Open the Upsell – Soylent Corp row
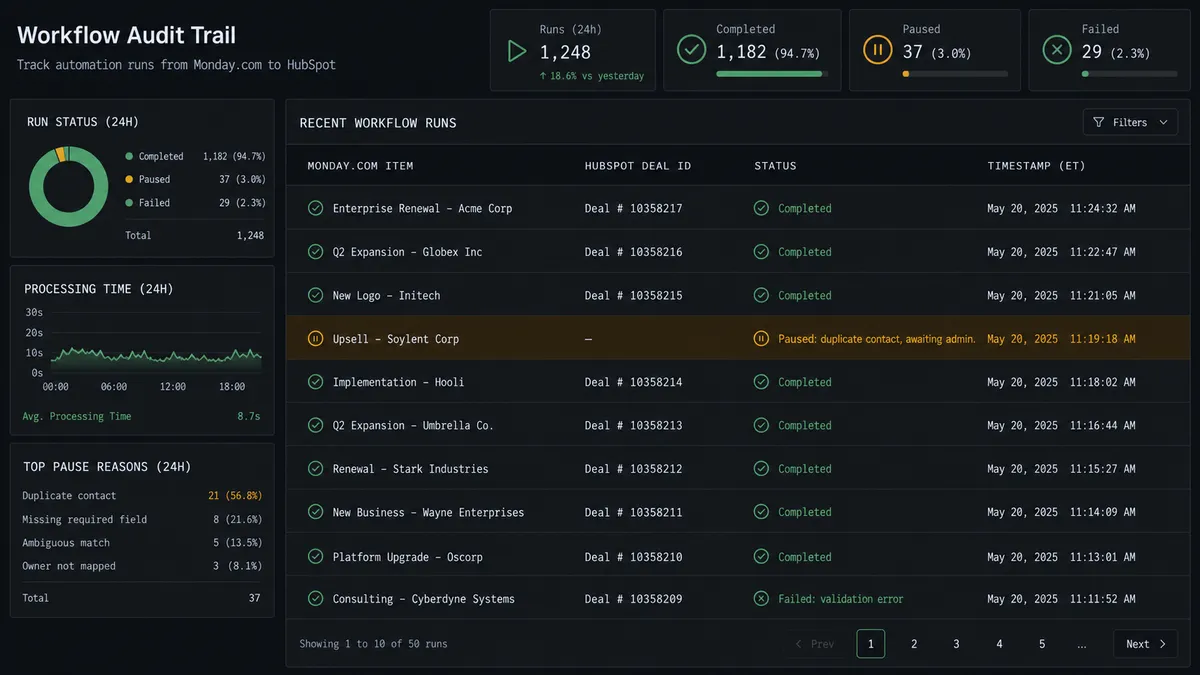 [738, 339]
